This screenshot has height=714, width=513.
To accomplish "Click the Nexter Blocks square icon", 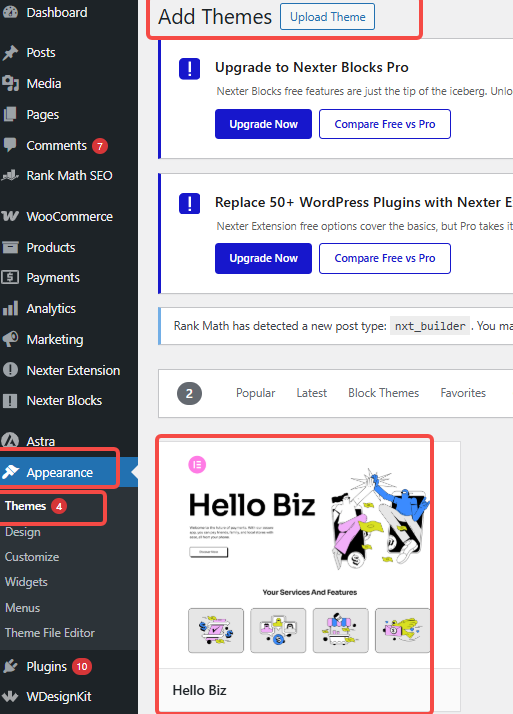I will (10, 401).
